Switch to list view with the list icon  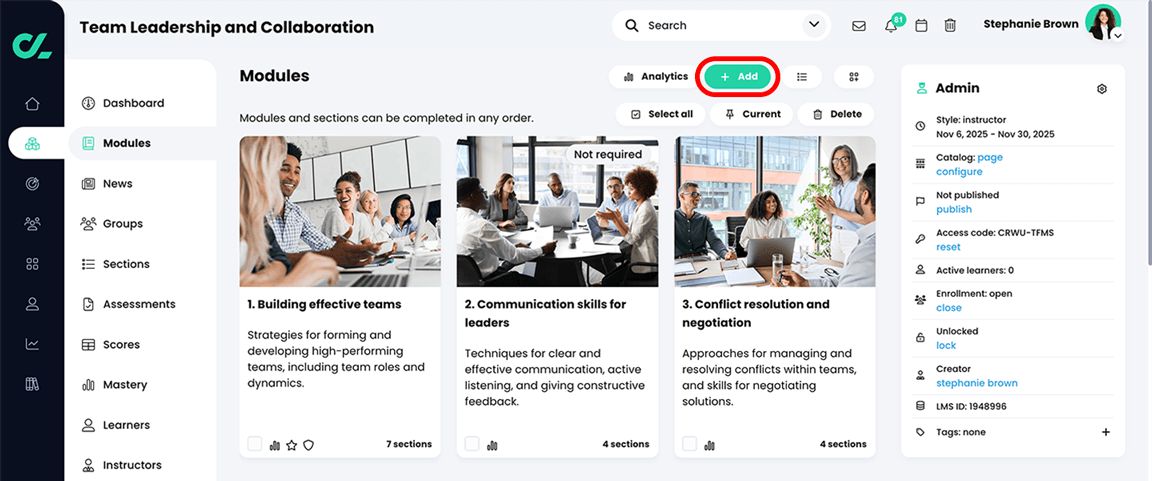802,76
